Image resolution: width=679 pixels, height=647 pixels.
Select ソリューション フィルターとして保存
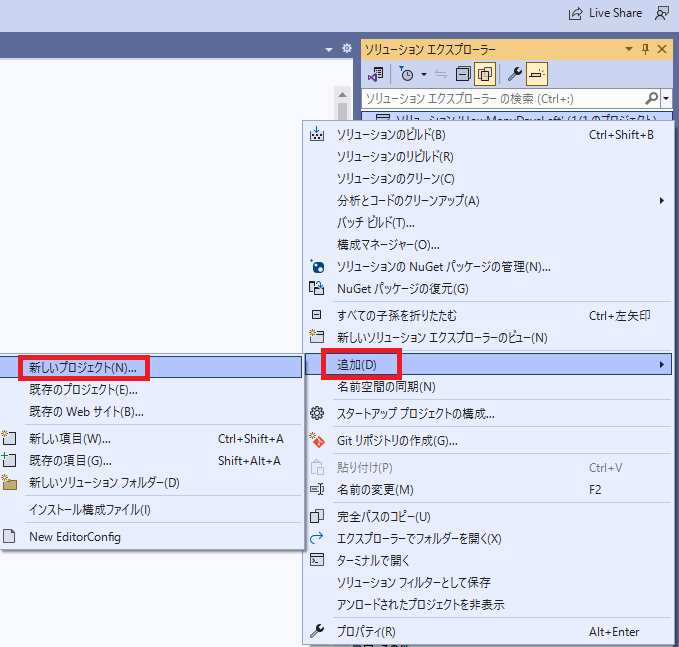point(489,582)
